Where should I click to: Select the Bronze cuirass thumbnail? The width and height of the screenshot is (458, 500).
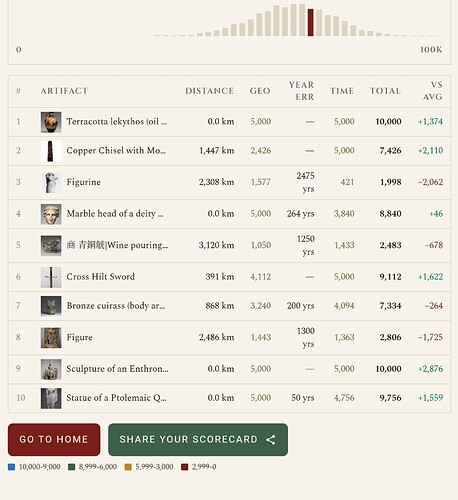[51, 306]
